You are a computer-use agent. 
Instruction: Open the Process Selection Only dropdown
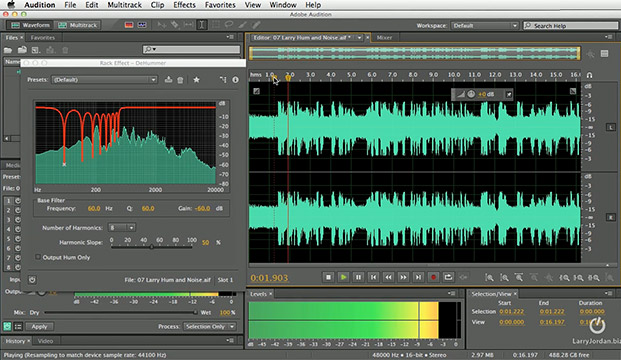tap(210, 326)
